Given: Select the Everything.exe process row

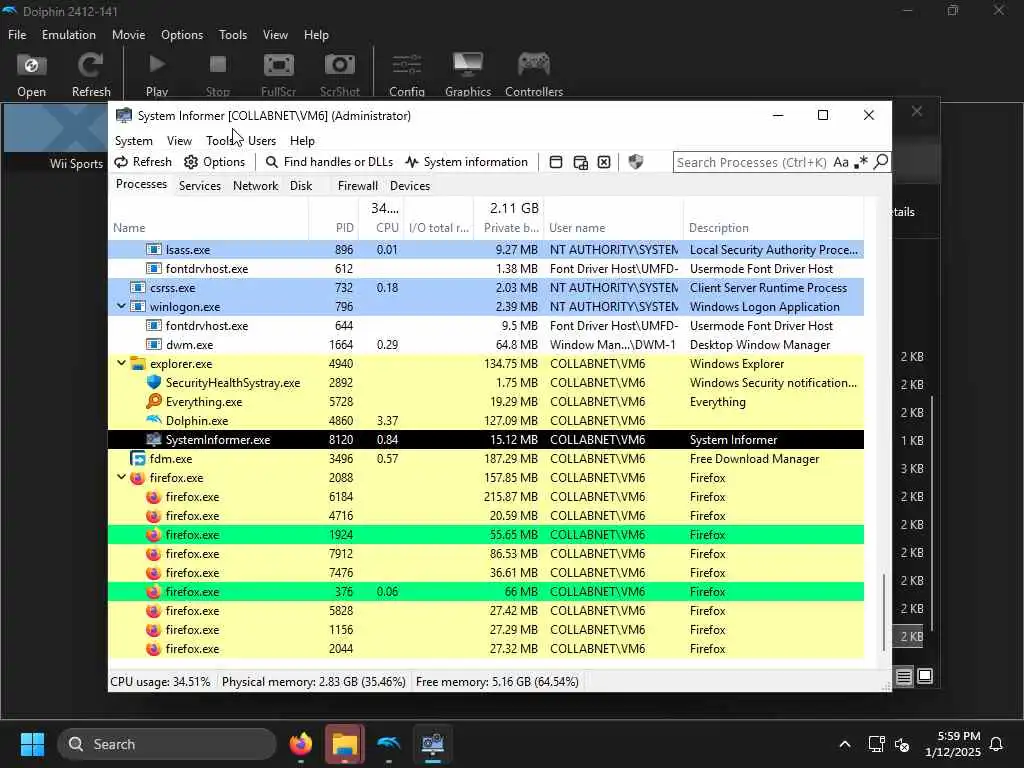Looking at the screenshot, I should tap(486, 402).
